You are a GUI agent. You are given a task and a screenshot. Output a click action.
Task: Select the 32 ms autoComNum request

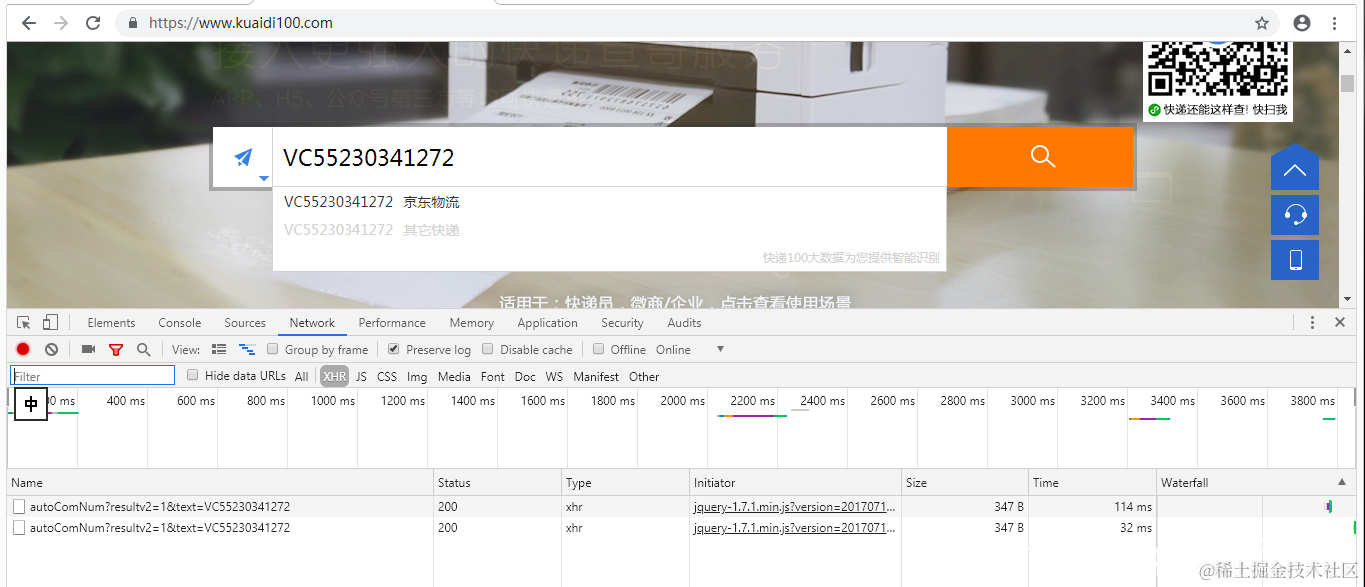pyautogui.click(x=682, y=527)
